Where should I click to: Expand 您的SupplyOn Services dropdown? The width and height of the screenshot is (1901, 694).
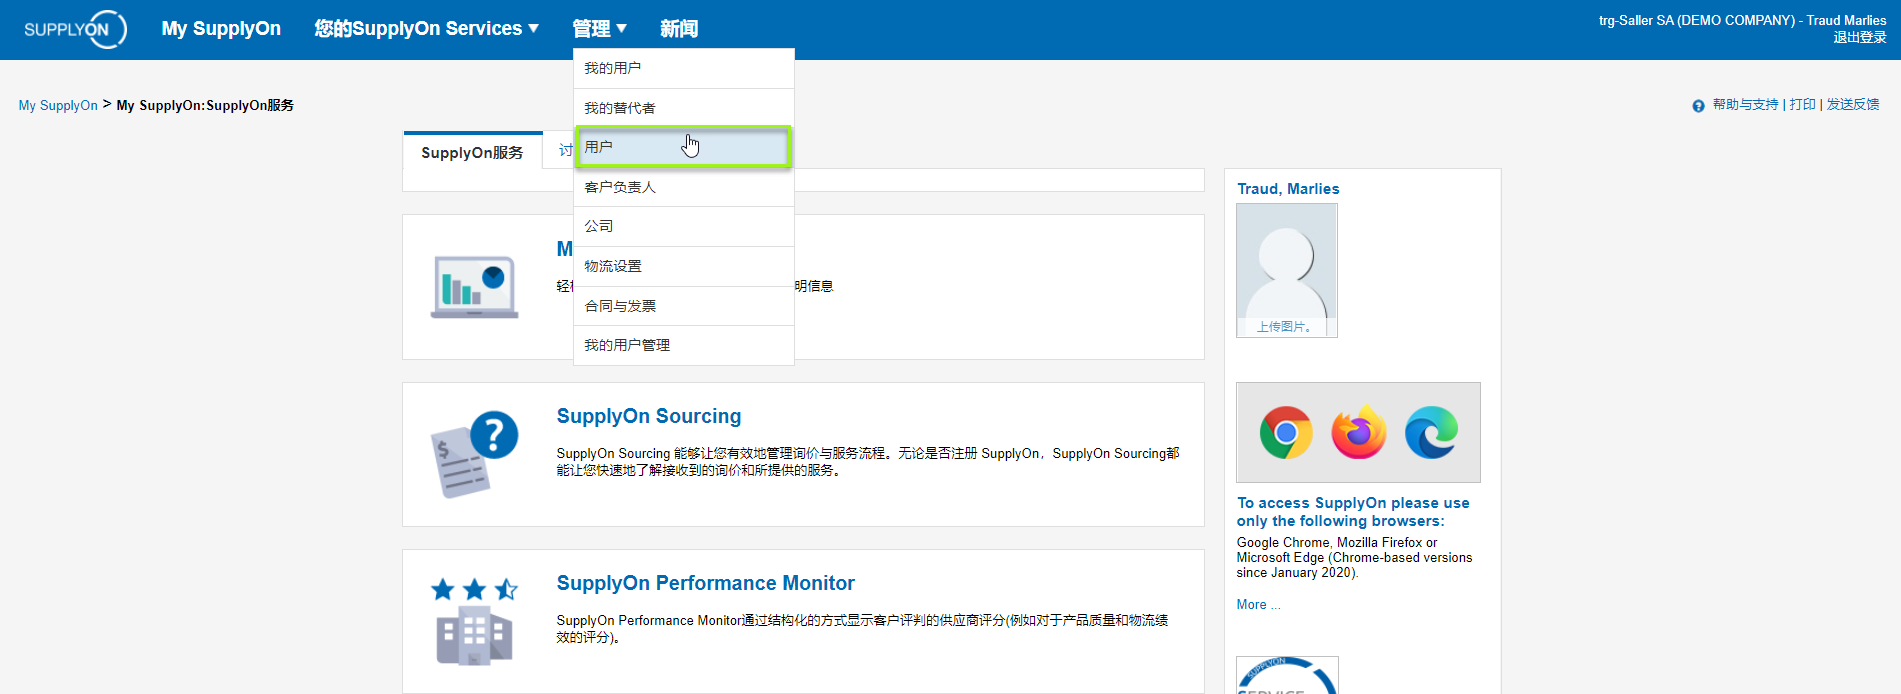coord(427,29)
